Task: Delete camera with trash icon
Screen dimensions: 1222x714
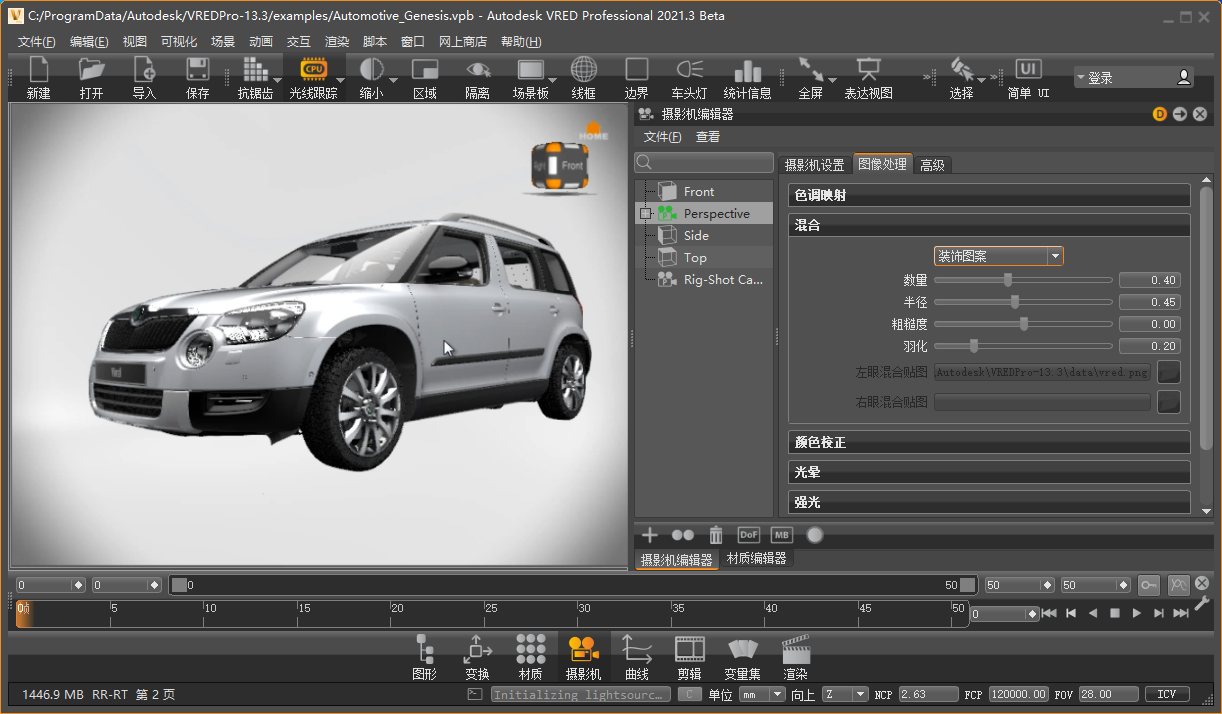Action: pos(716,535)
